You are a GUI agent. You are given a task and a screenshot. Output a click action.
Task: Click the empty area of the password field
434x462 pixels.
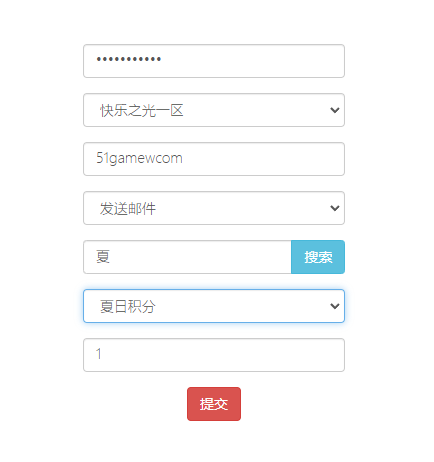click(x=253, y=61)
